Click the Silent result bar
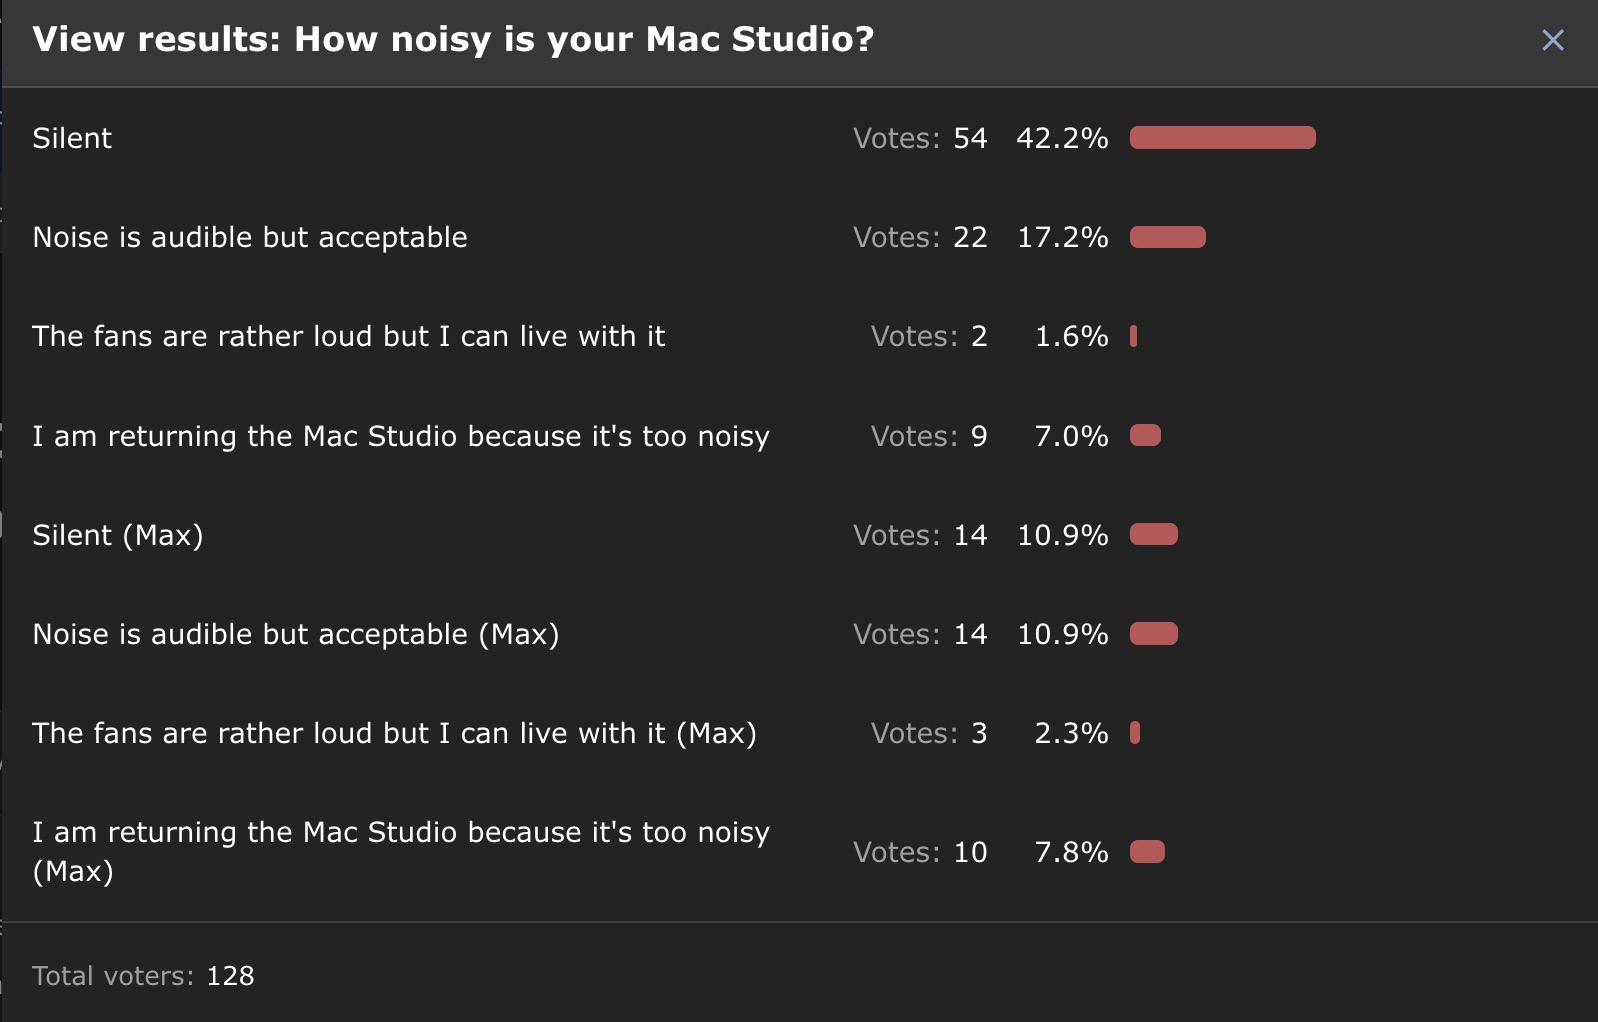The image size is (1598, 1022). click(x=1222, y=138)
